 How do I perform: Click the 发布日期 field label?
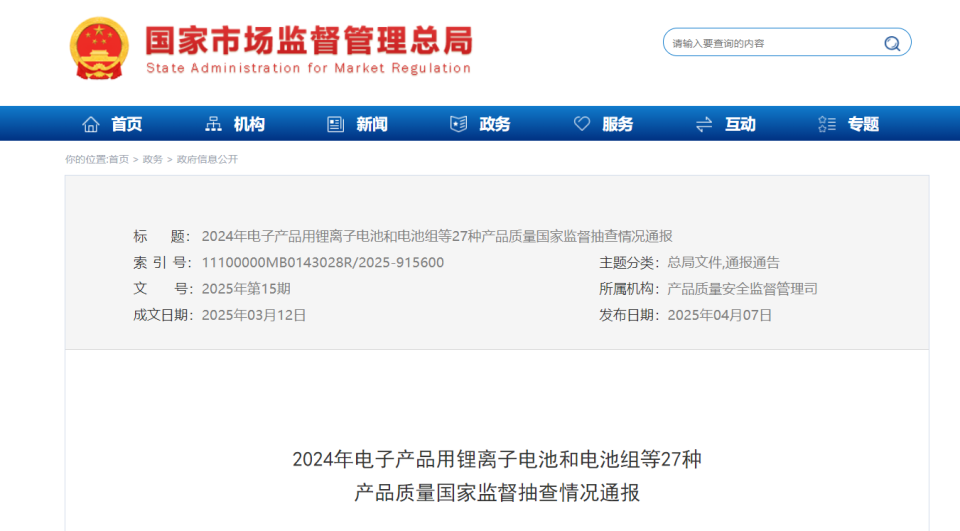pyautogui.click(x=629, y=315)
